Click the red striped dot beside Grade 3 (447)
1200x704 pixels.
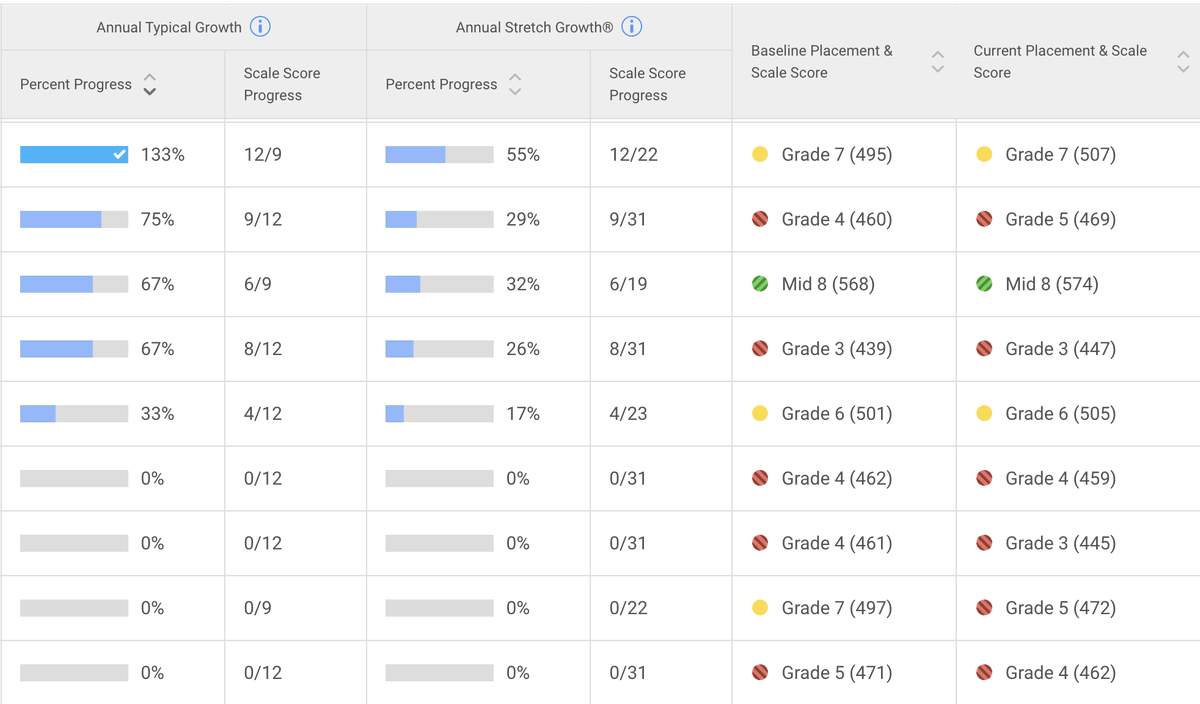coord(984,349)
